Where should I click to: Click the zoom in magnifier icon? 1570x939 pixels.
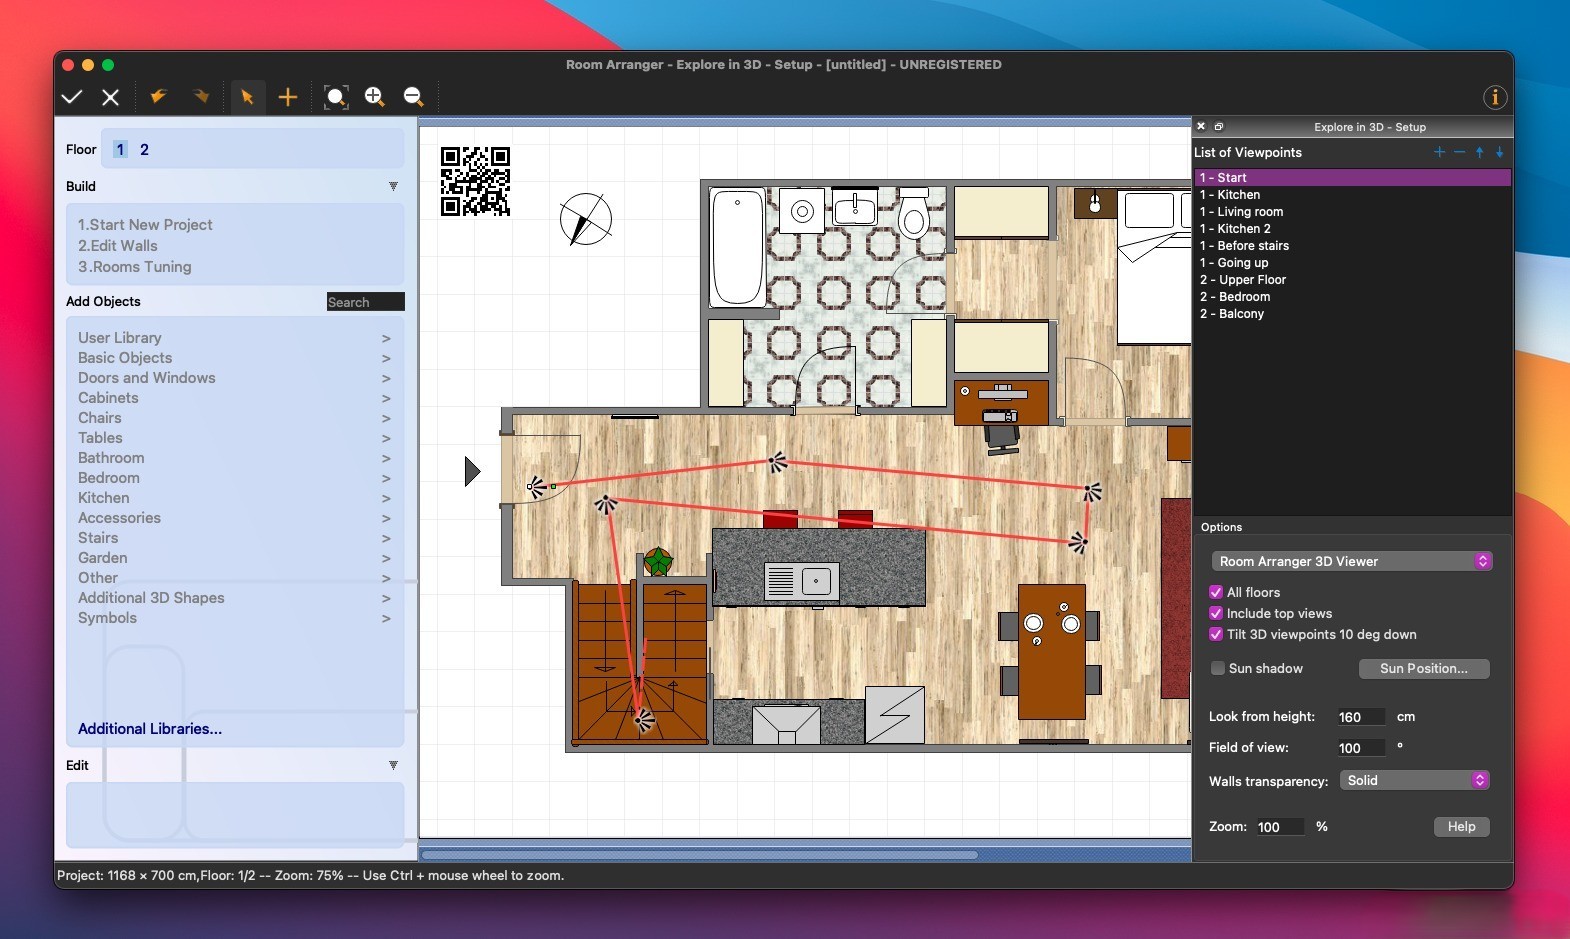375,97
